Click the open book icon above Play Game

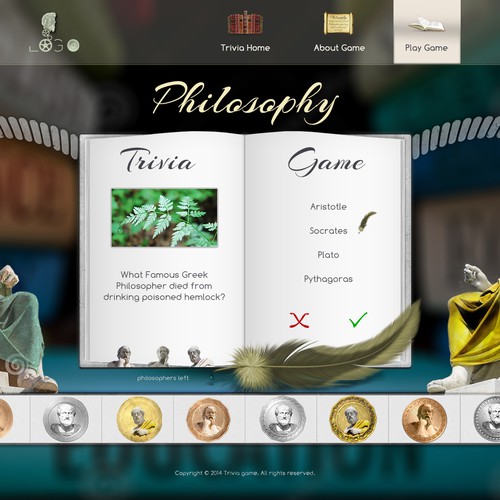point(427,24)
